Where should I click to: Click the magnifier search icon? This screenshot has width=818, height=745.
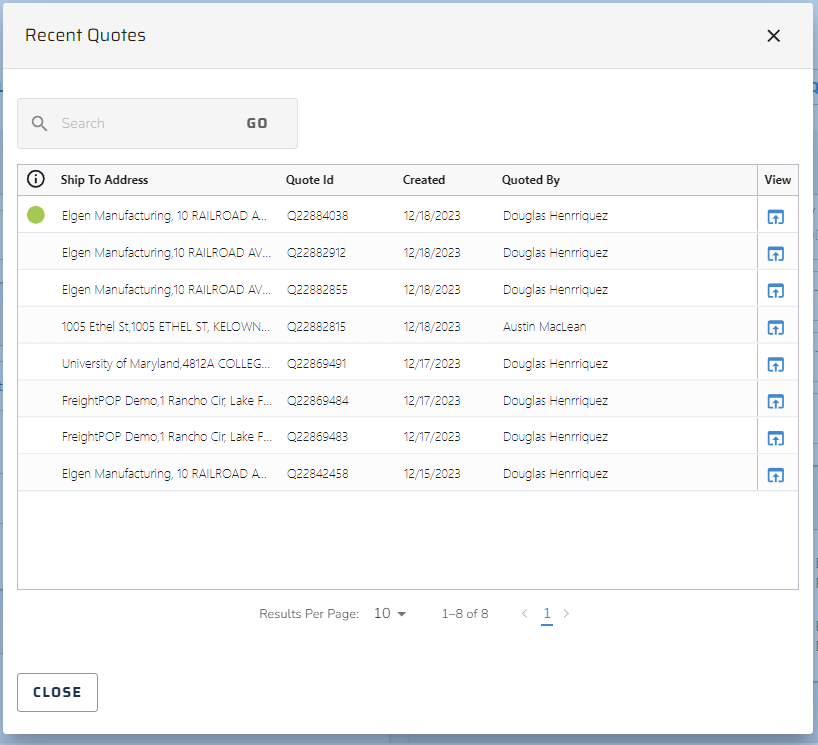point(39,124)
